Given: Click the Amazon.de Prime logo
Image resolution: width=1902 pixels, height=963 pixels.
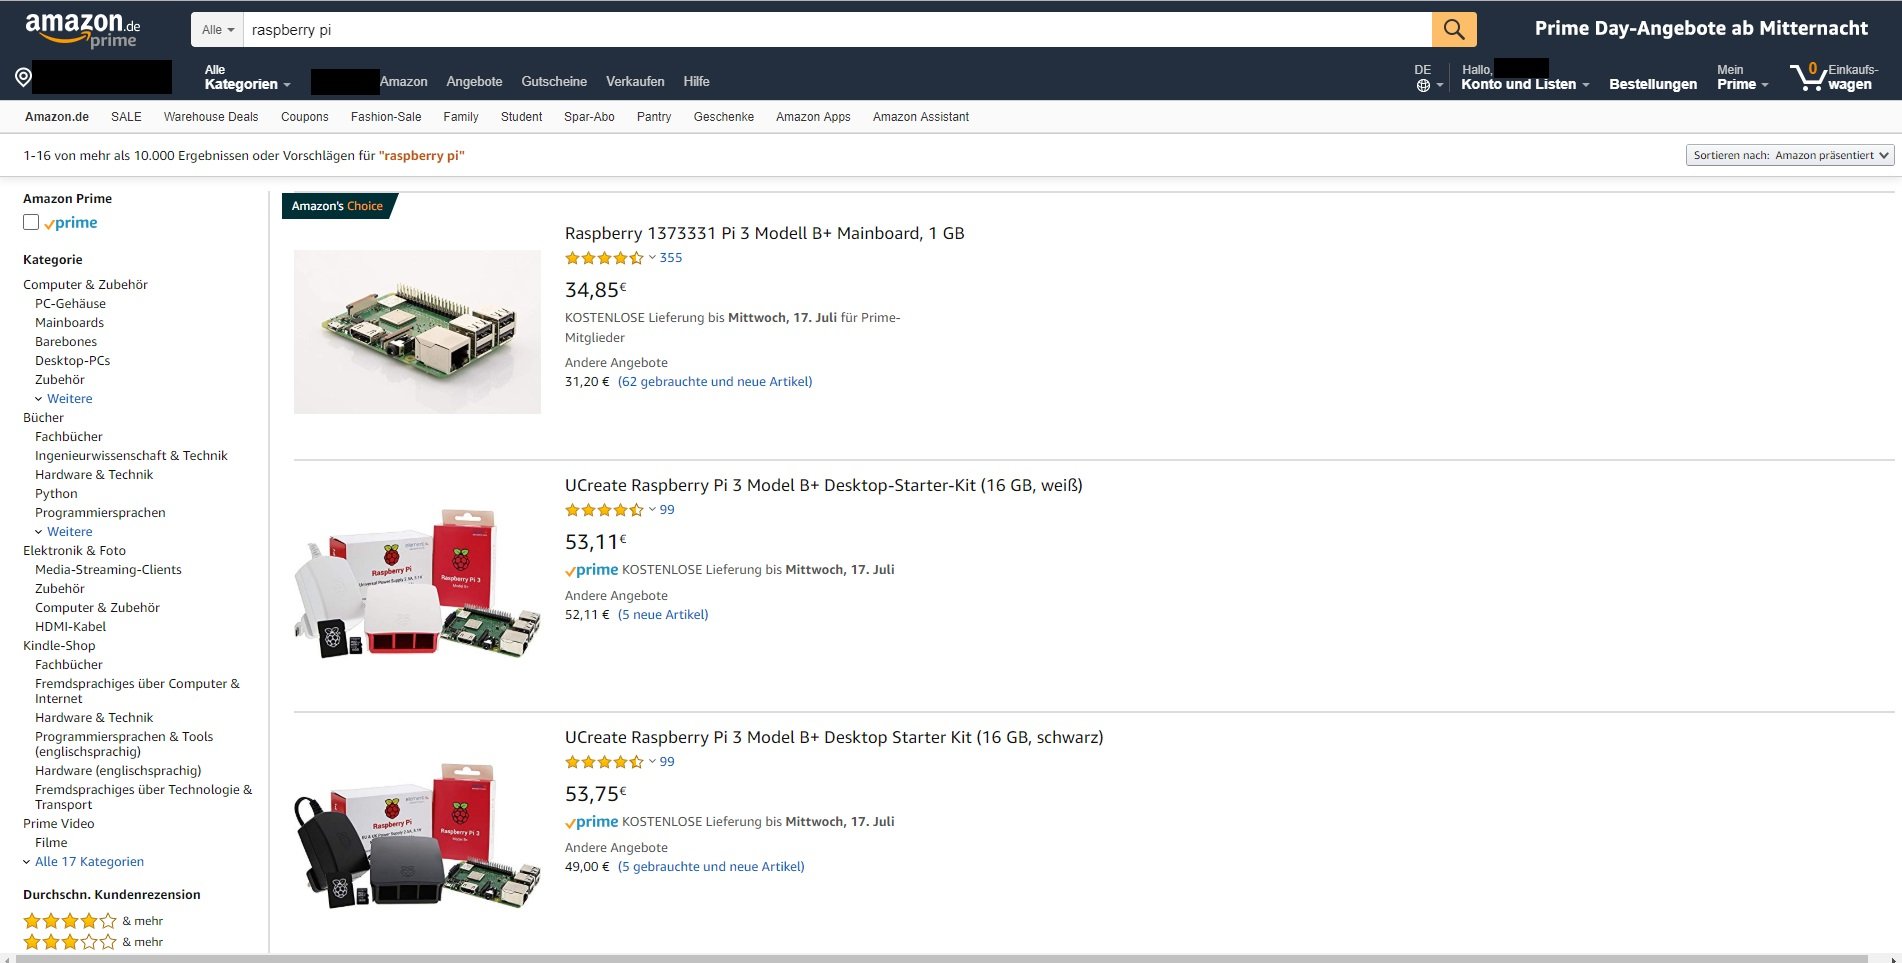Looking at the screenshot, I should pos(83,30).
